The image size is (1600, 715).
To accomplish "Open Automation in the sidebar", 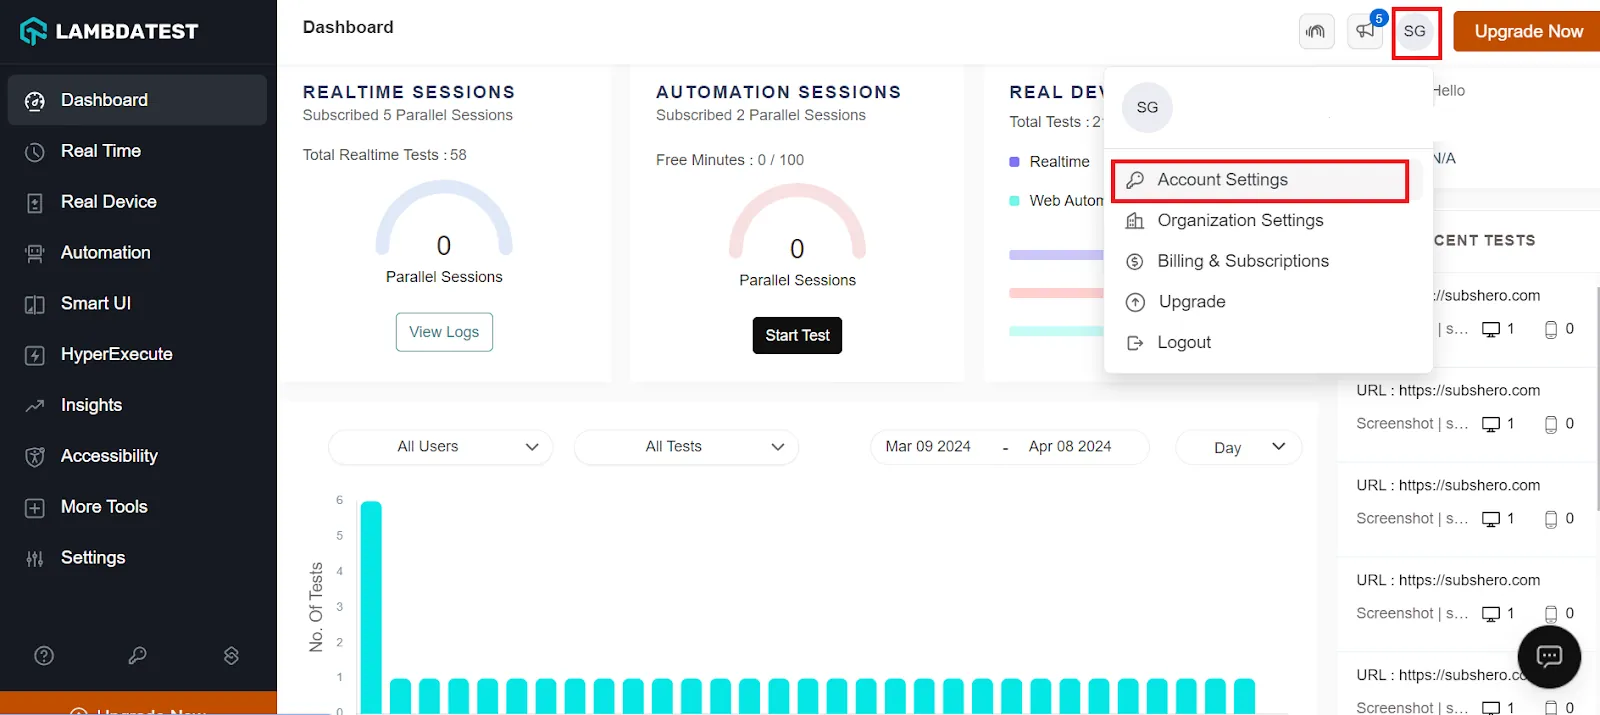I will click(137, 253).
